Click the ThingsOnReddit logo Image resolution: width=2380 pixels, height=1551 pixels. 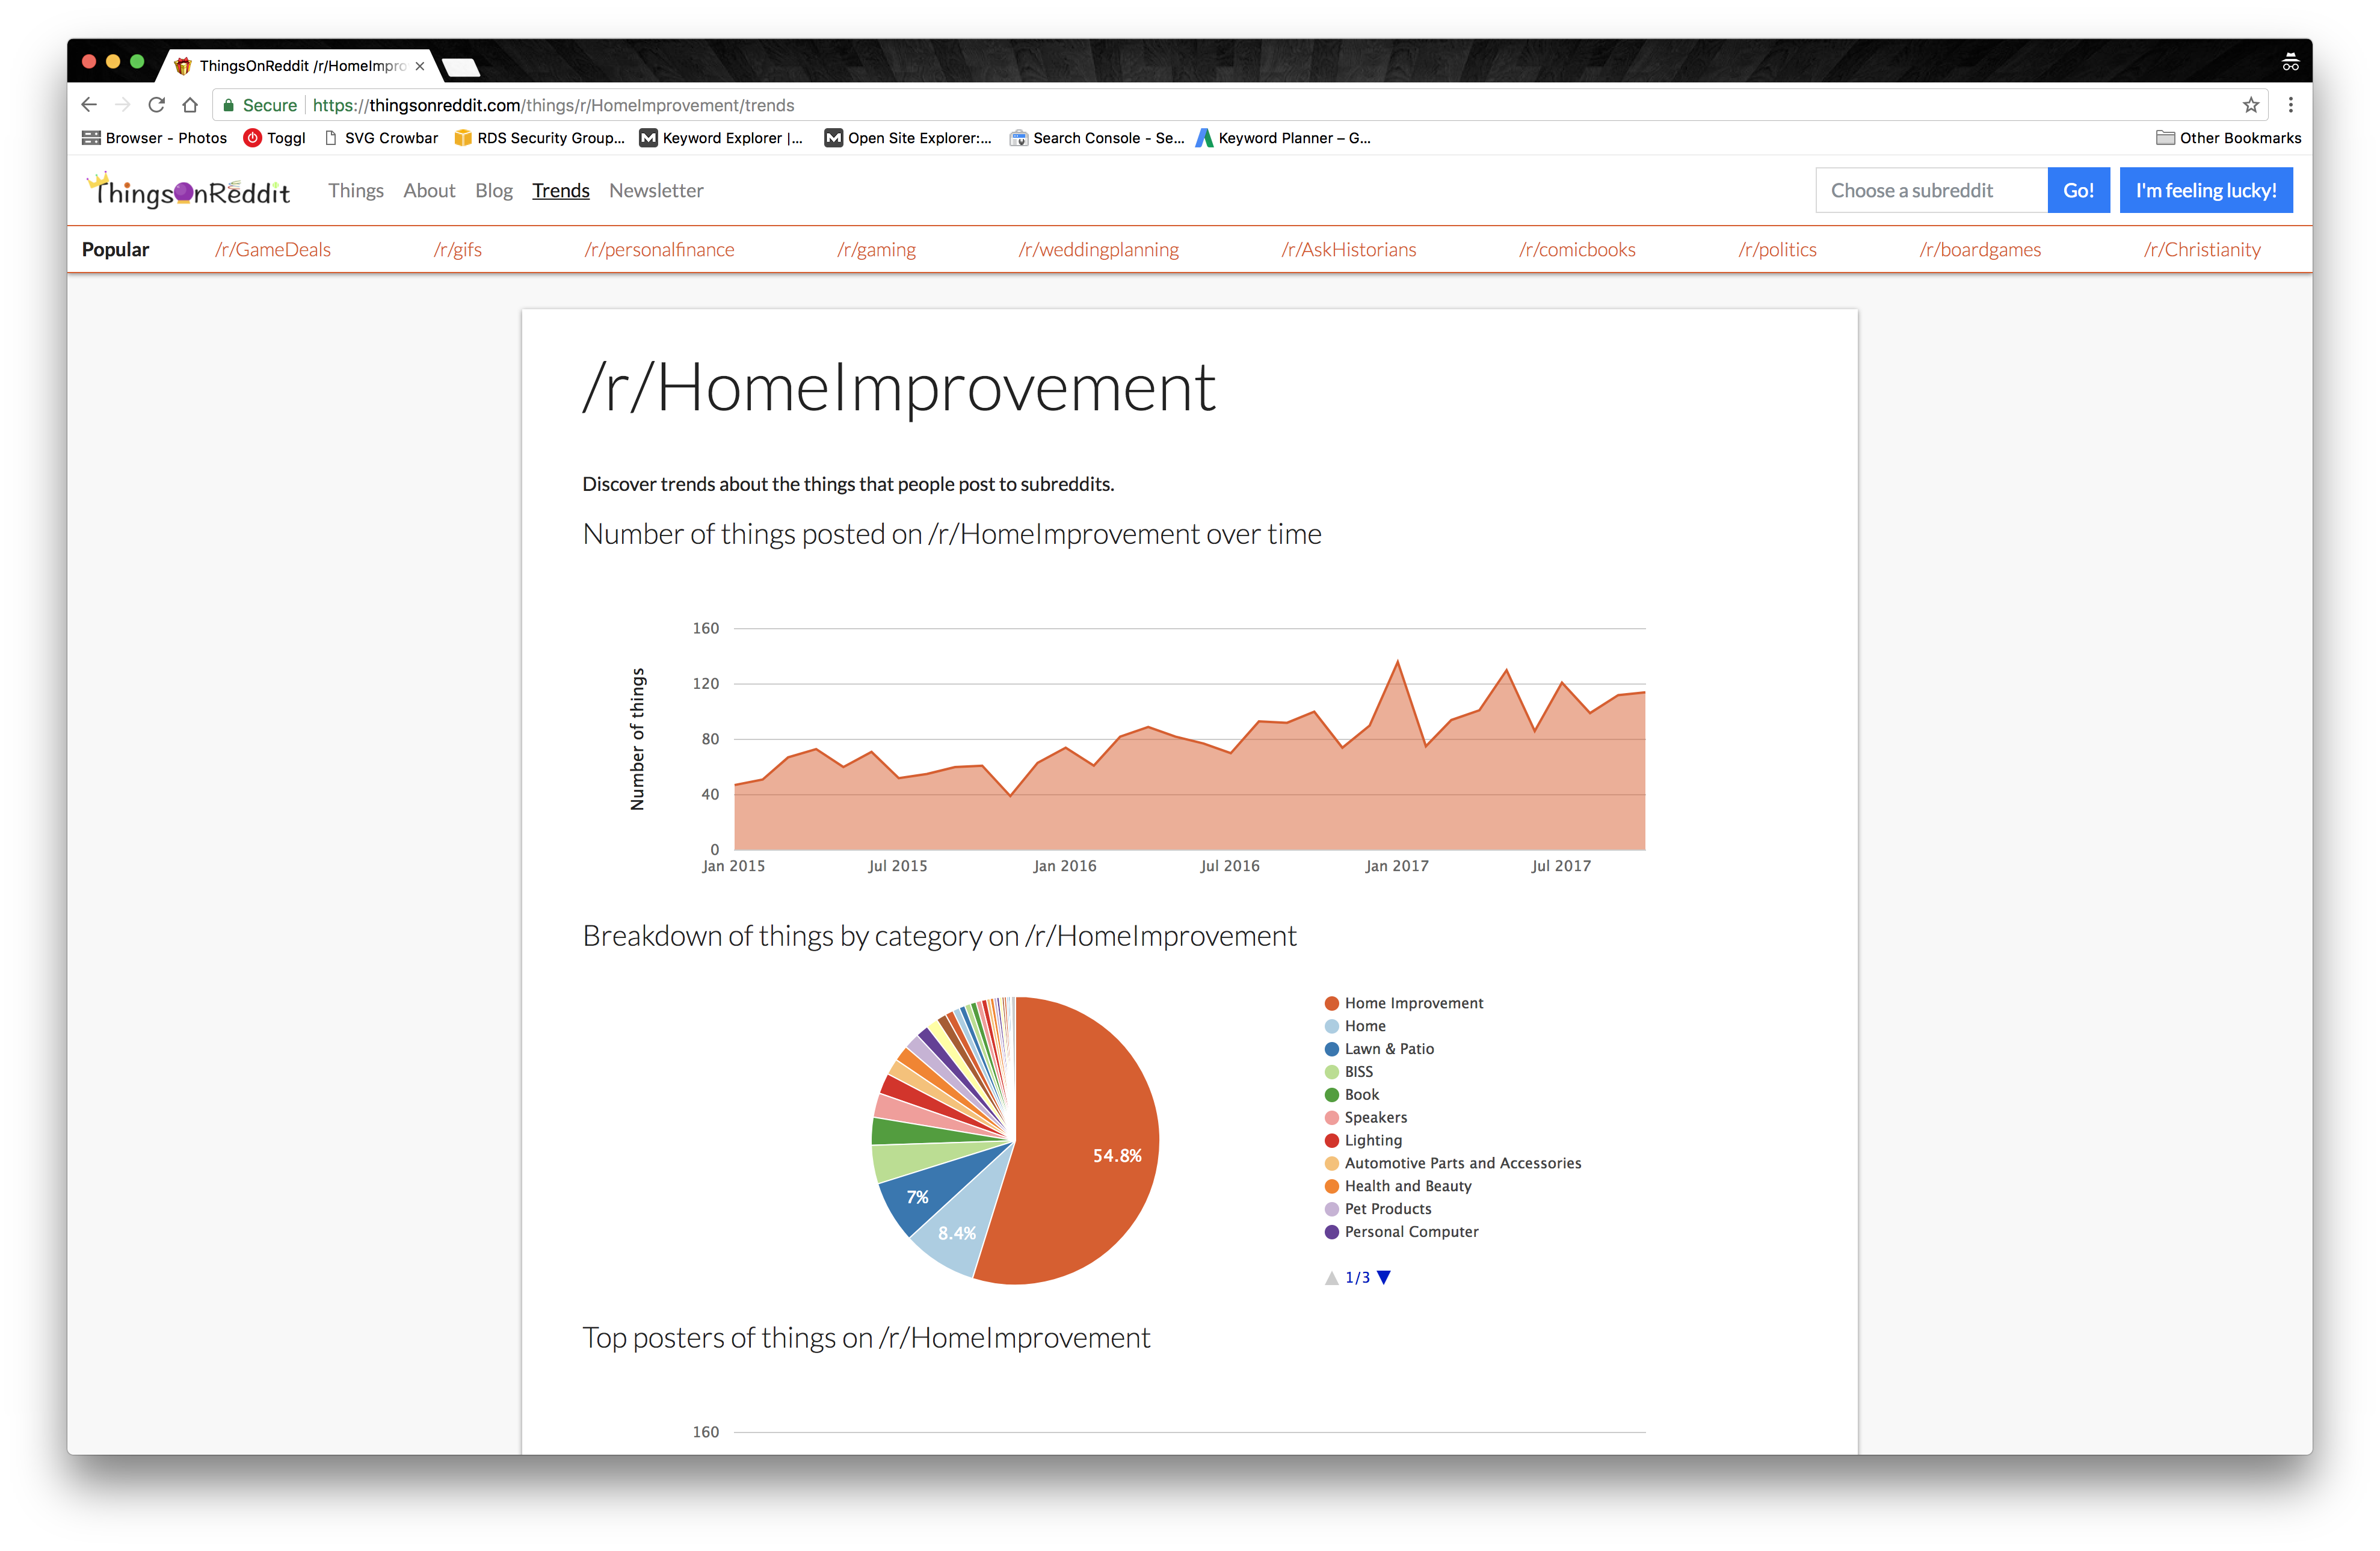(x=189, y=190)
